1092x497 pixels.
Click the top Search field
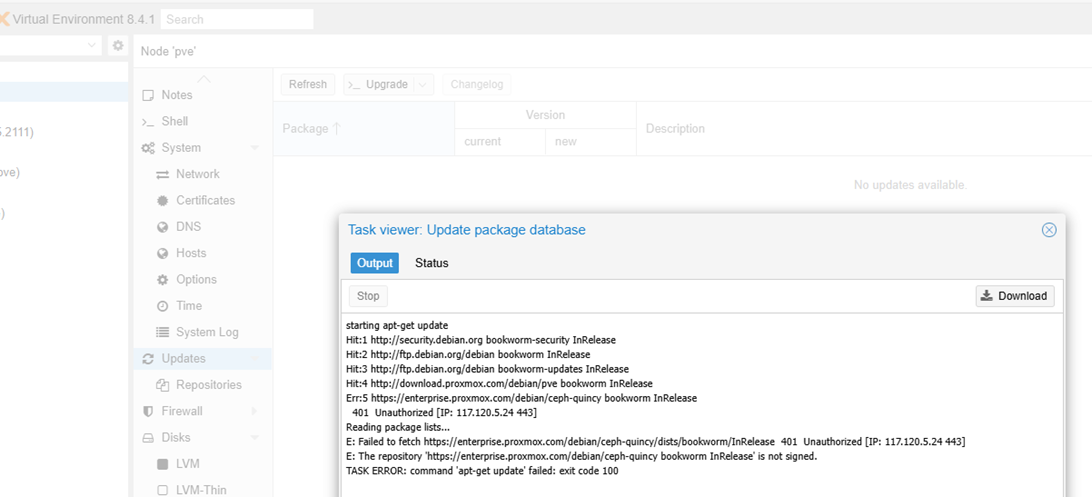click(237, 19)
